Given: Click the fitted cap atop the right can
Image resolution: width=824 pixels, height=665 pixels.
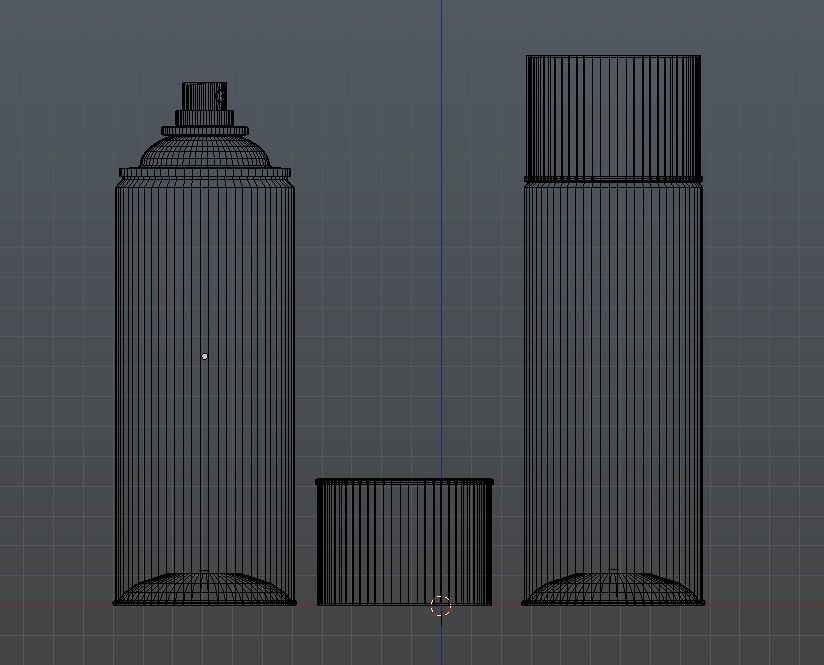Looking at the screenshot, I should coord(613,118).
